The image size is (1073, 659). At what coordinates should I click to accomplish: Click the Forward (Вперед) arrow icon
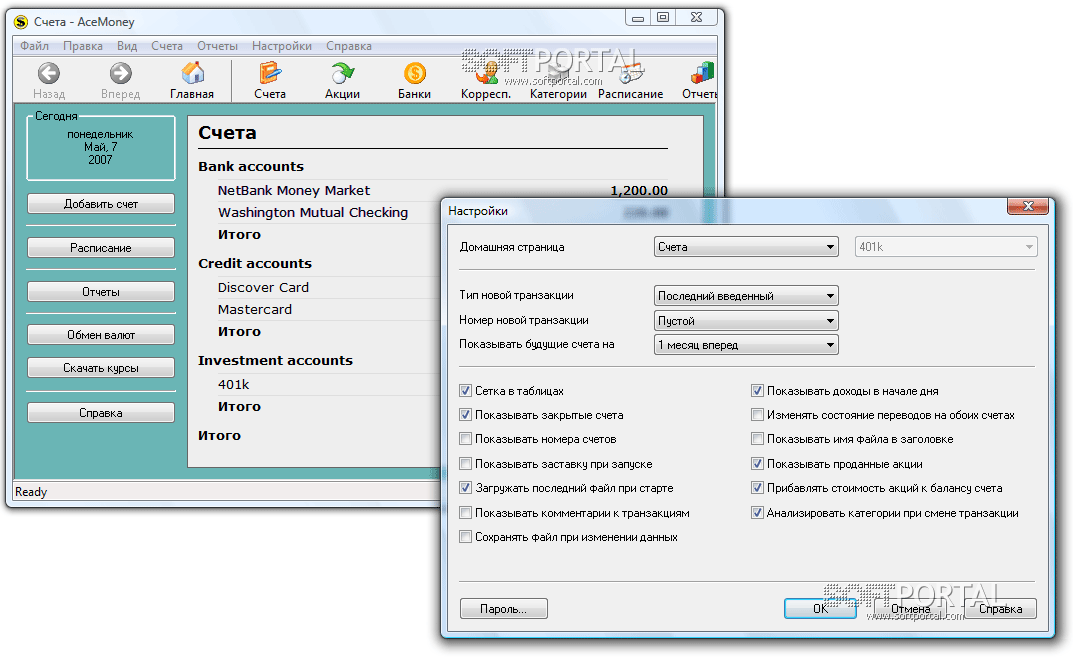click(x=120, y=73)
